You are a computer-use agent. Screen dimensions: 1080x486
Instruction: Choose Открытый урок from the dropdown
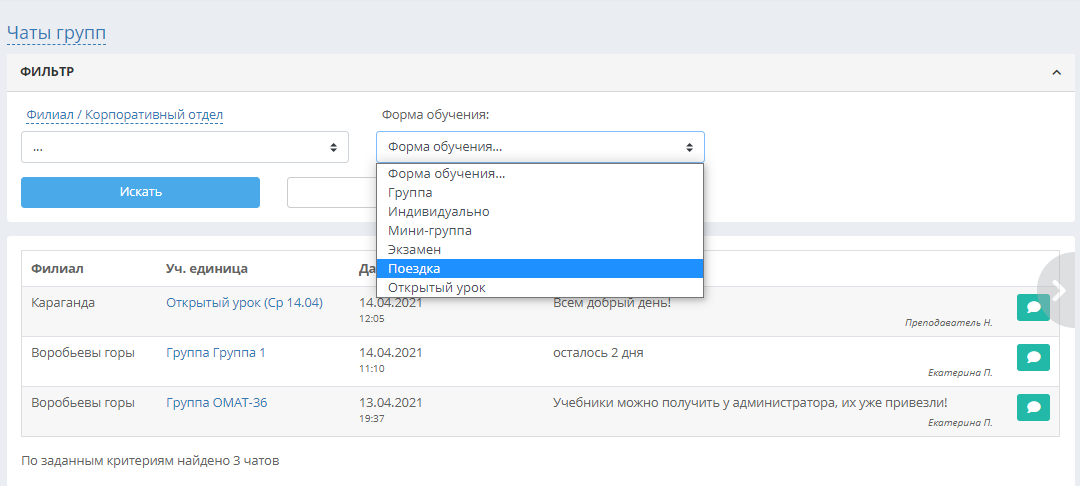tap(540, 288)
